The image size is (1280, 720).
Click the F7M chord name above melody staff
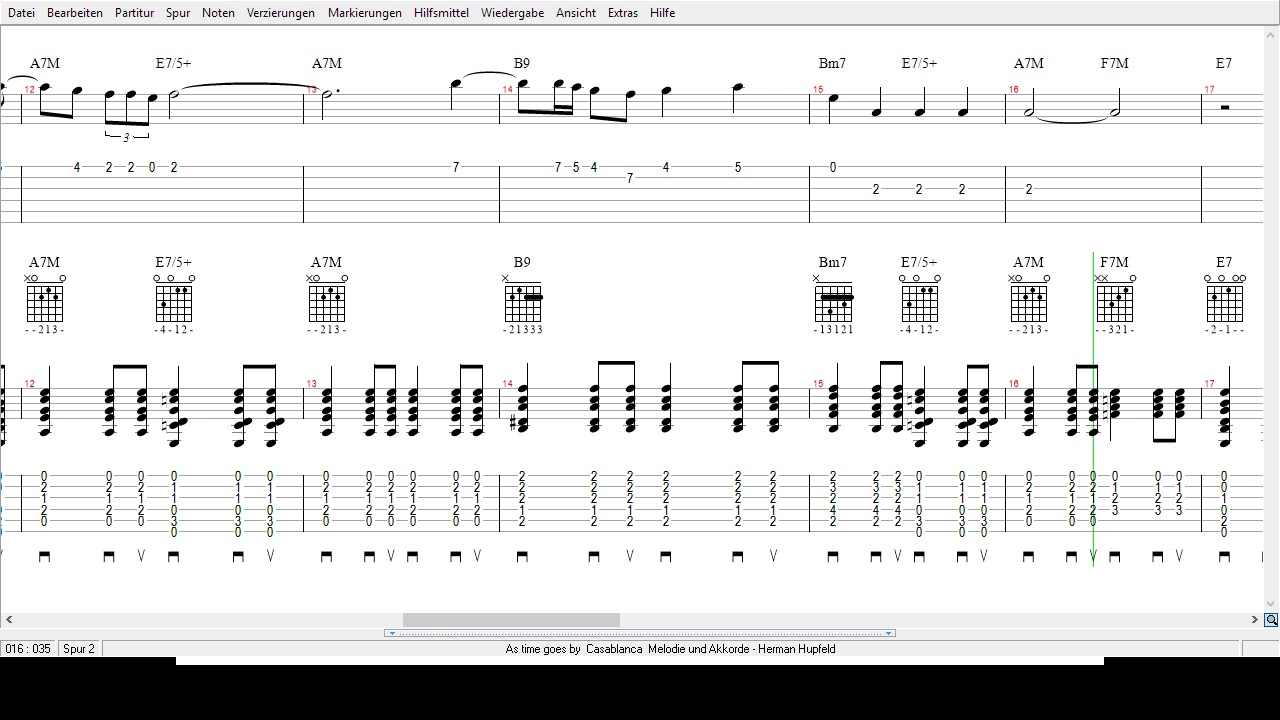tap(1114, 63)
